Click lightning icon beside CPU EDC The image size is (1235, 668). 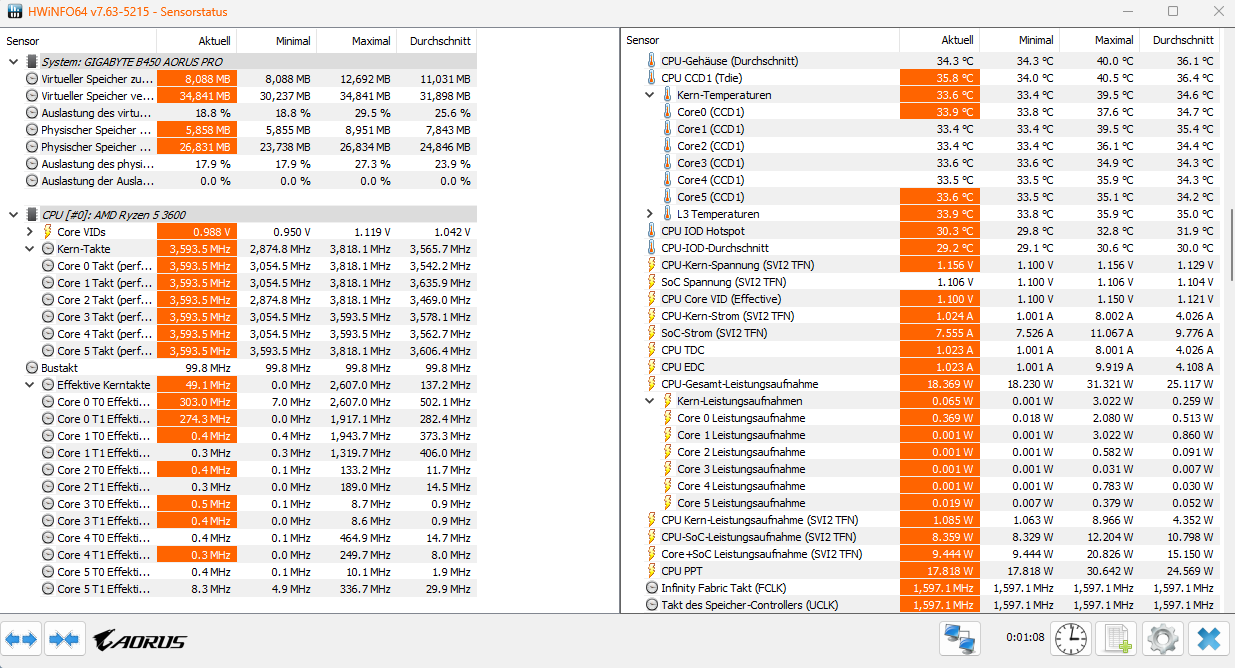point(652,367)
